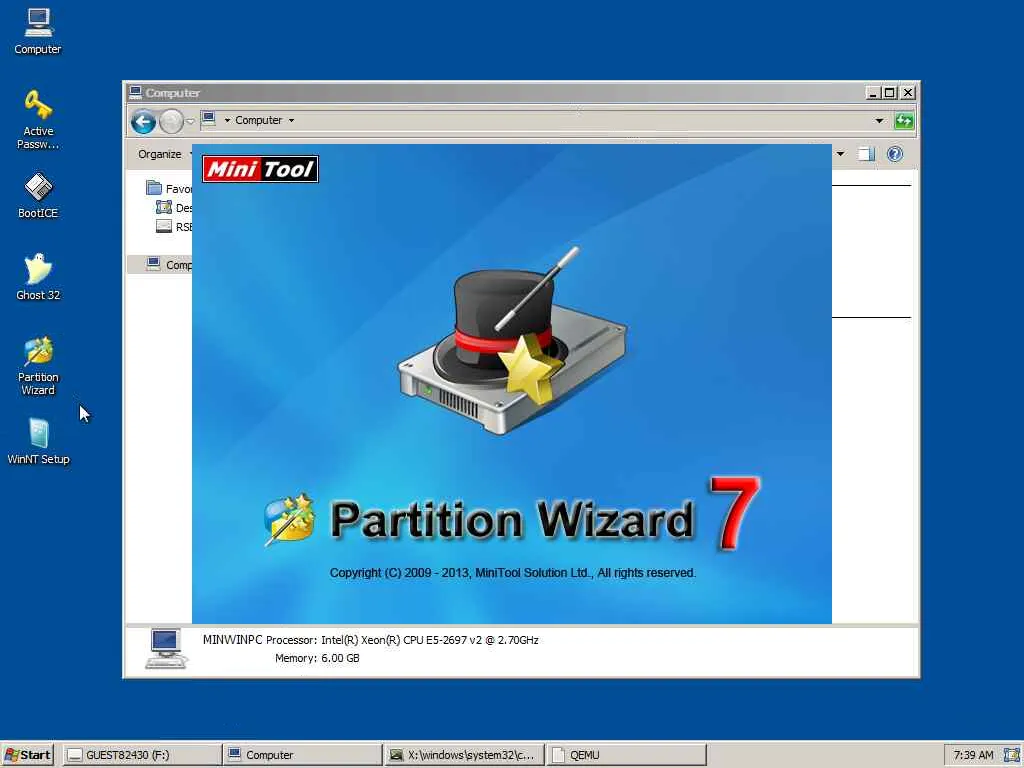Click the Computer breadcrumb in address bar
This screenshot has width=1024, height=768.
259,120
